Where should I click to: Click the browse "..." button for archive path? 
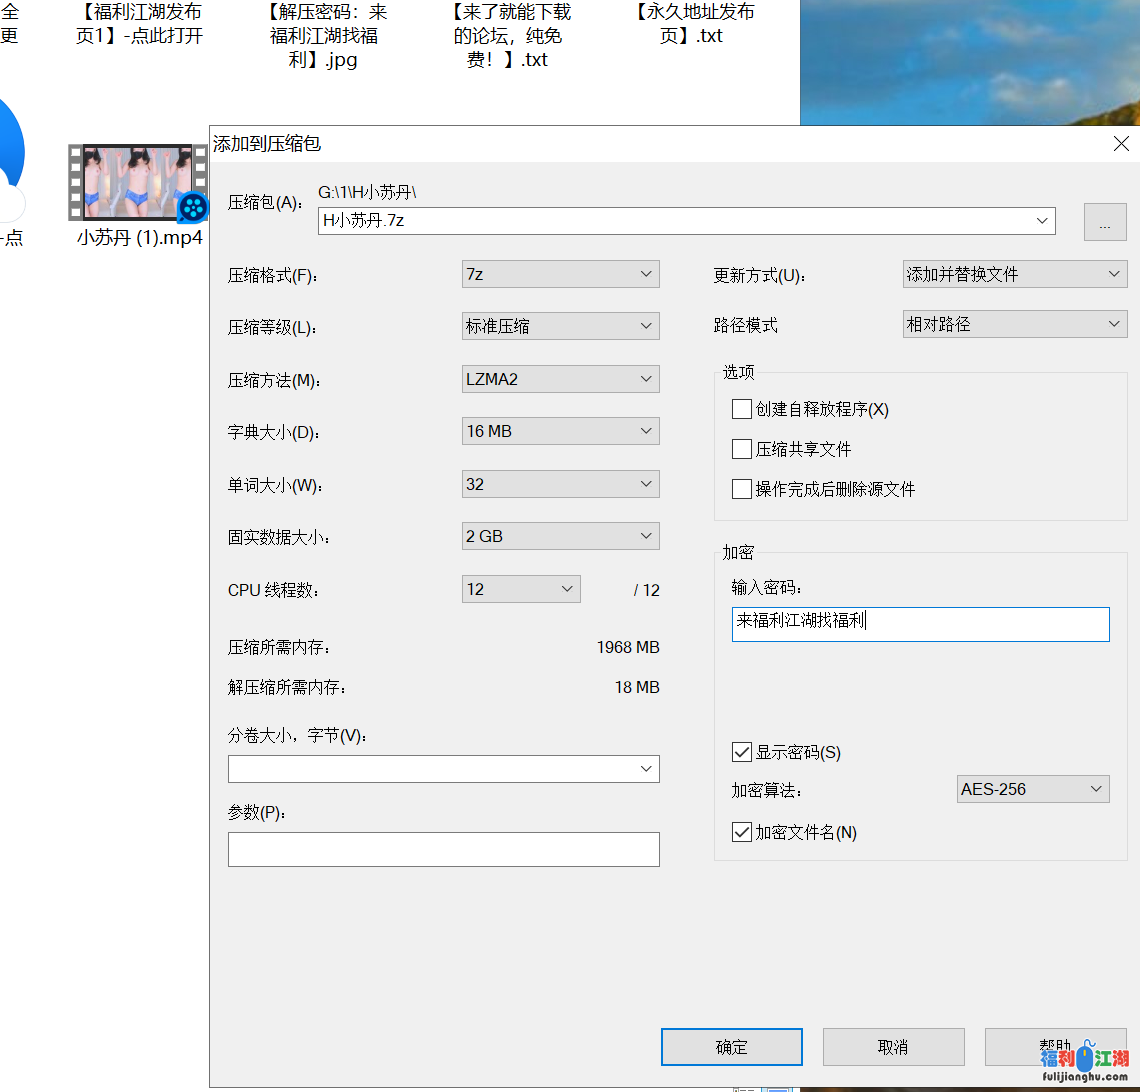click(1104, 222)
